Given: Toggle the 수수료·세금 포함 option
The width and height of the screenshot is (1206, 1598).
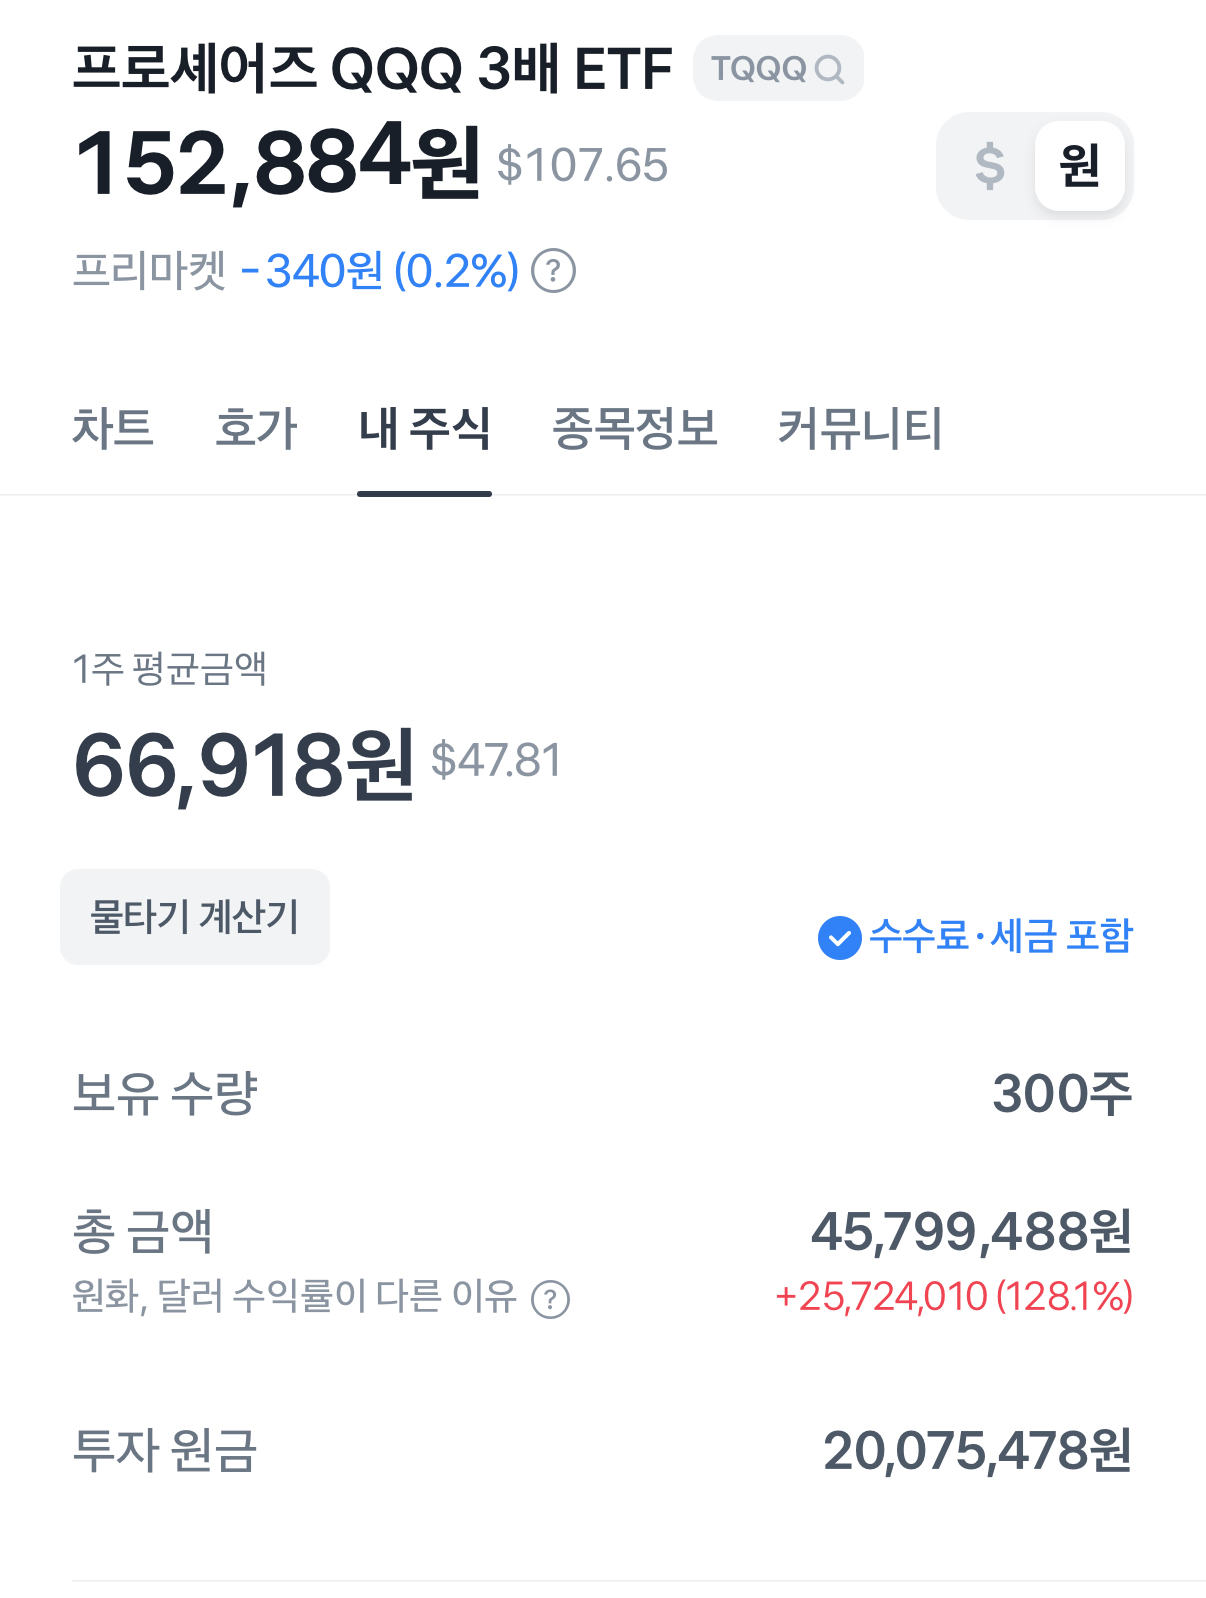Looking at the screenshot, I should 1000,937.
